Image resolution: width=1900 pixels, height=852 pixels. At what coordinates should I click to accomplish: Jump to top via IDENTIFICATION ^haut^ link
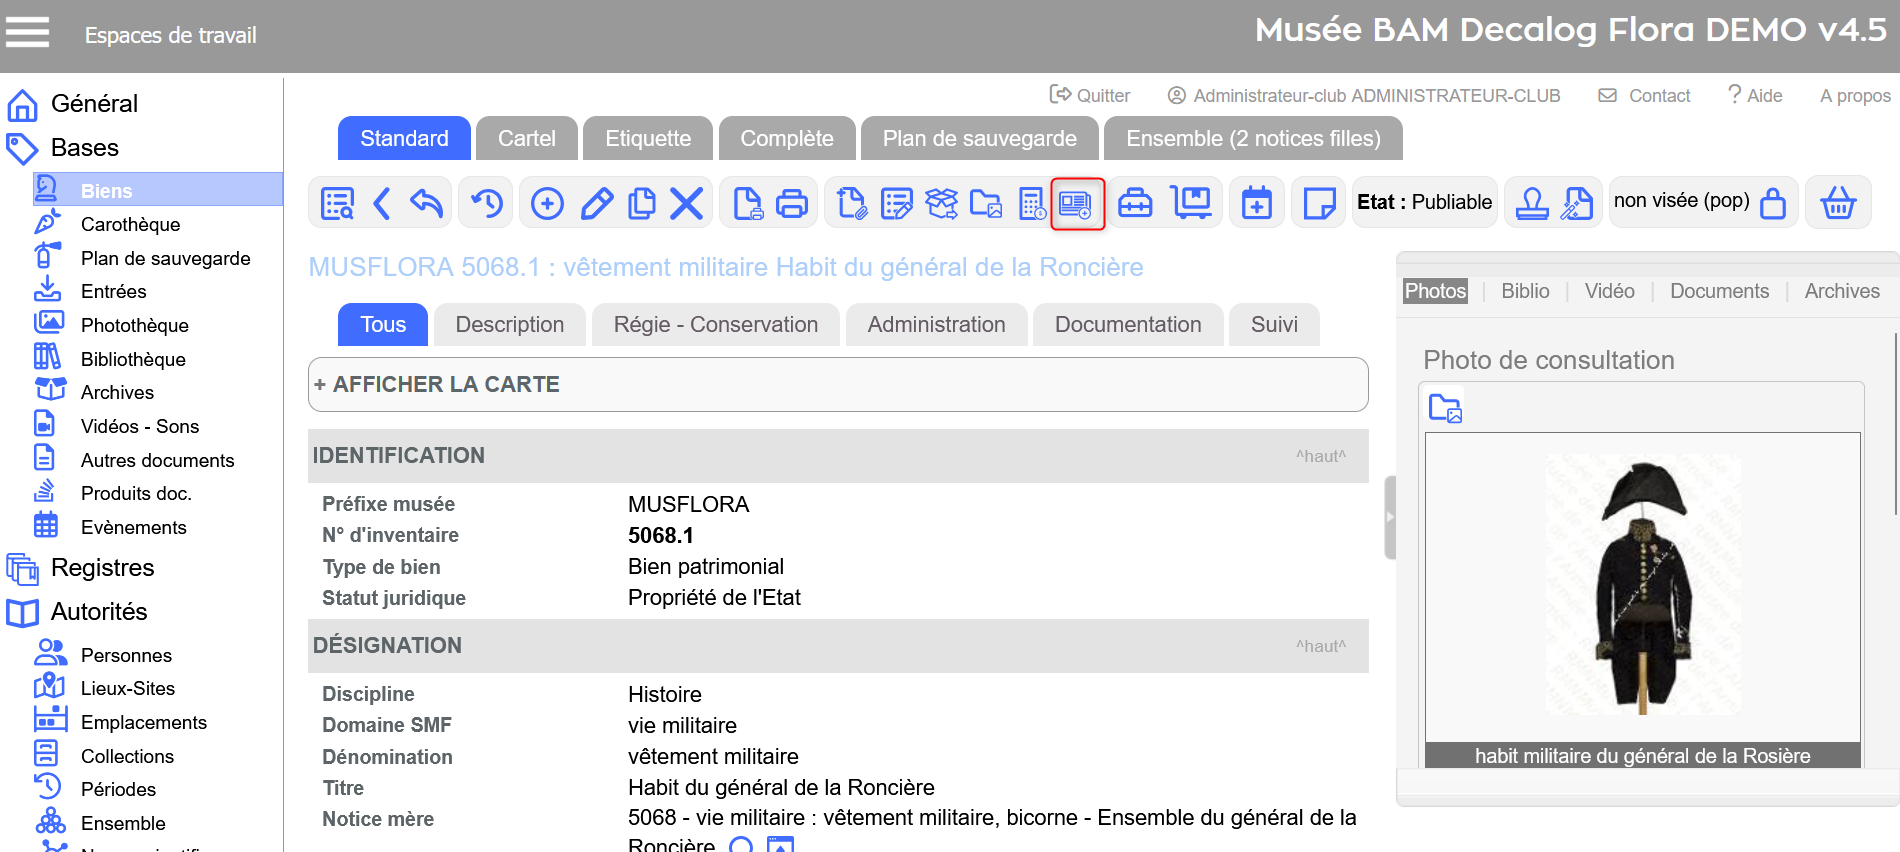pyautogui.click(x=1320, y=457)
